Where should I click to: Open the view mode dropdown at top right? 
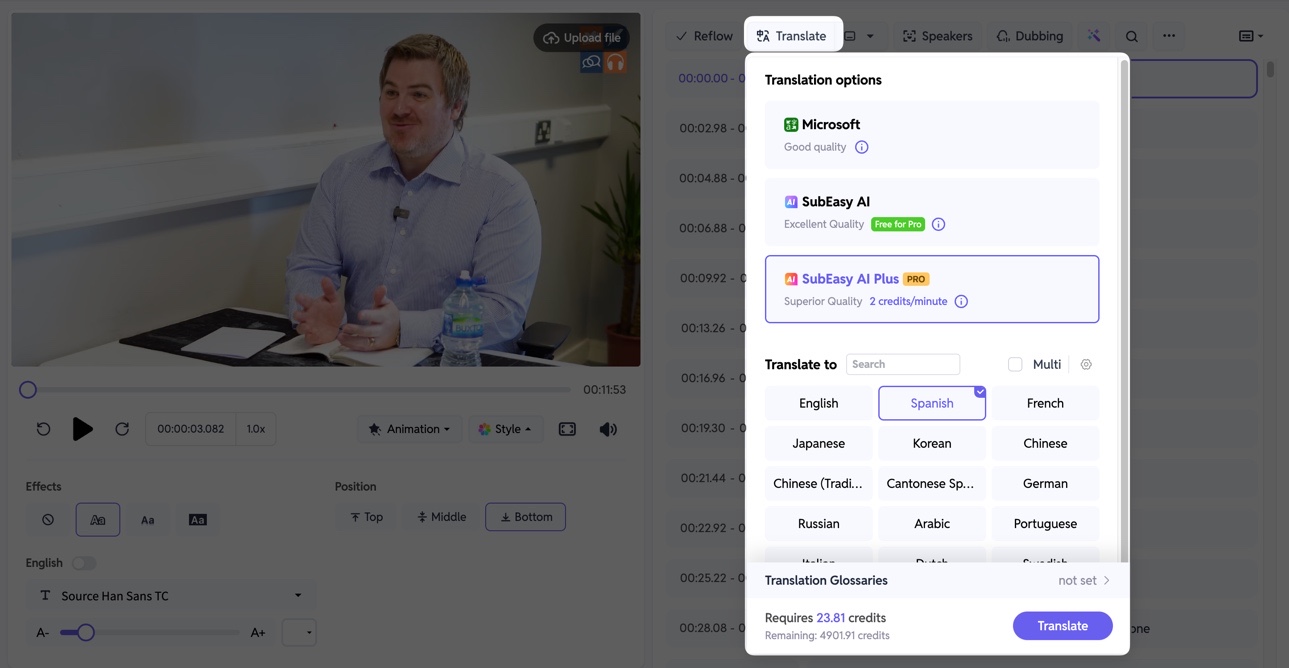pyautogui.click(x=1251, y=36)
